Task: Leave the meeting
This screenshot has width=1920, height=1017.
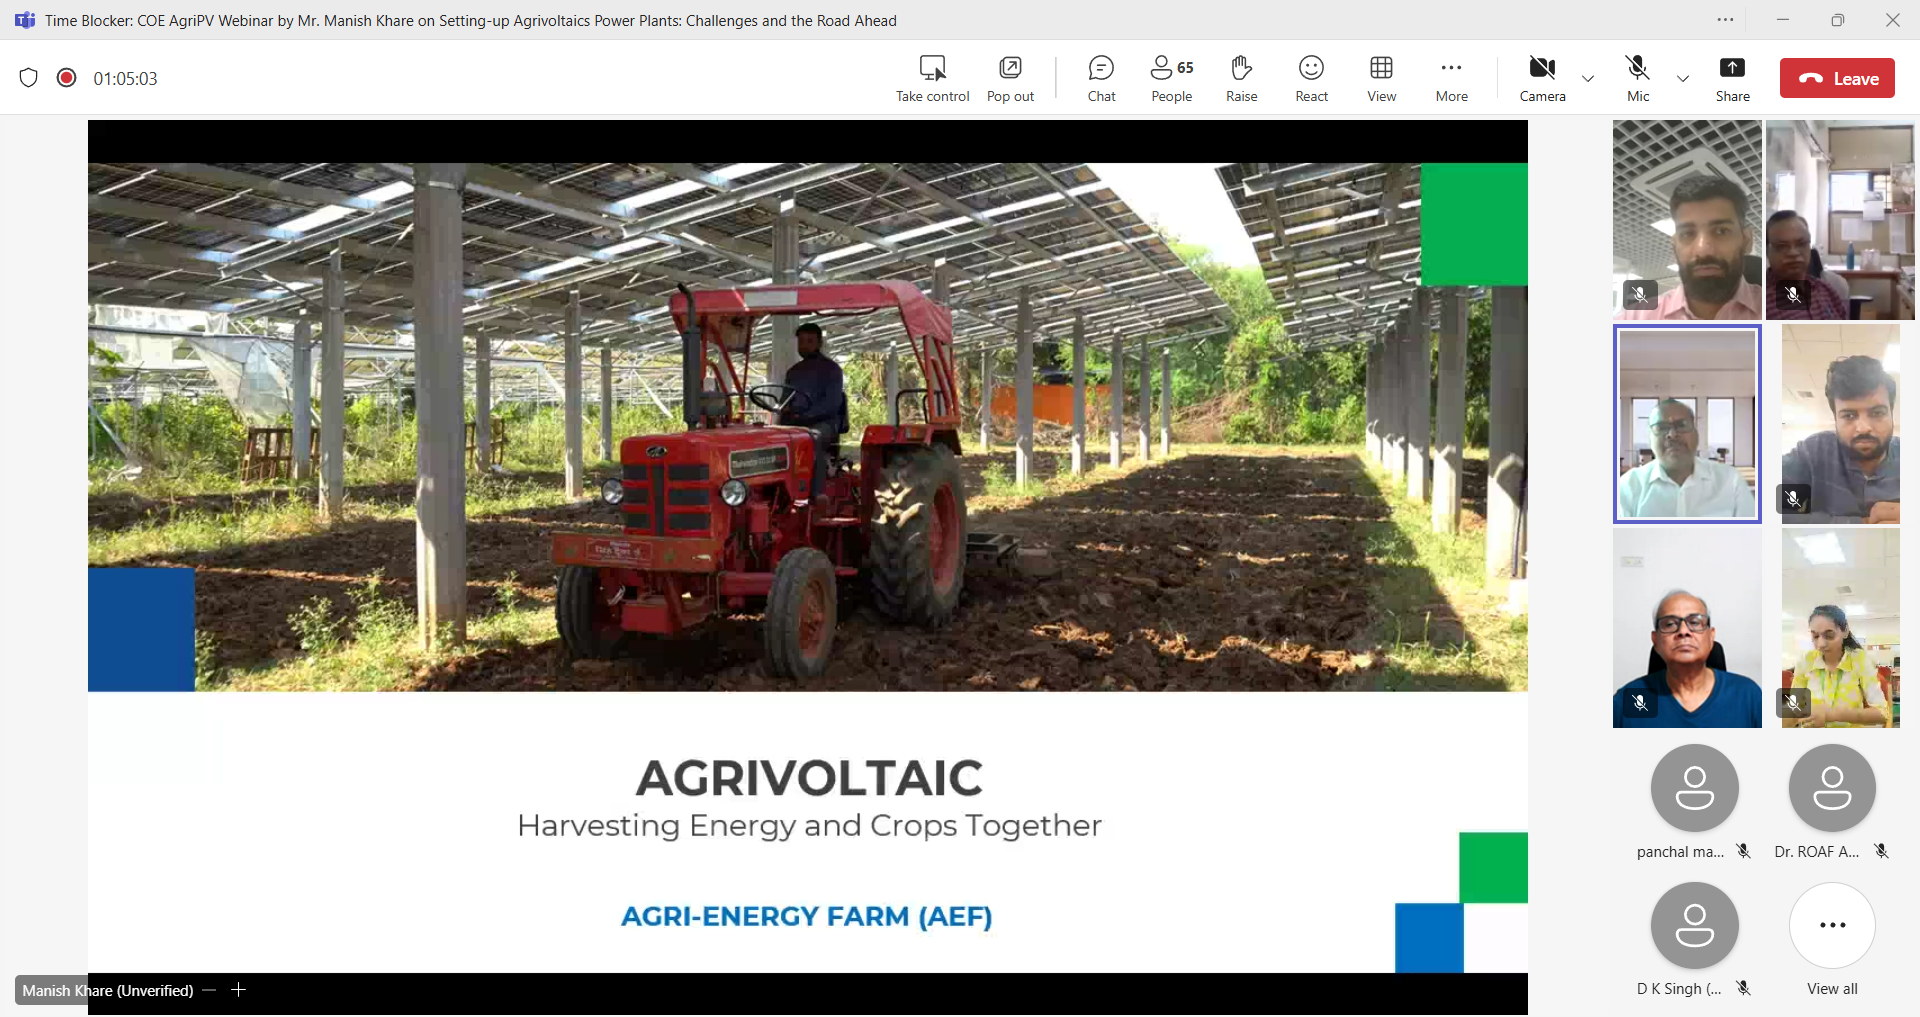Action: coord(1837,78)
